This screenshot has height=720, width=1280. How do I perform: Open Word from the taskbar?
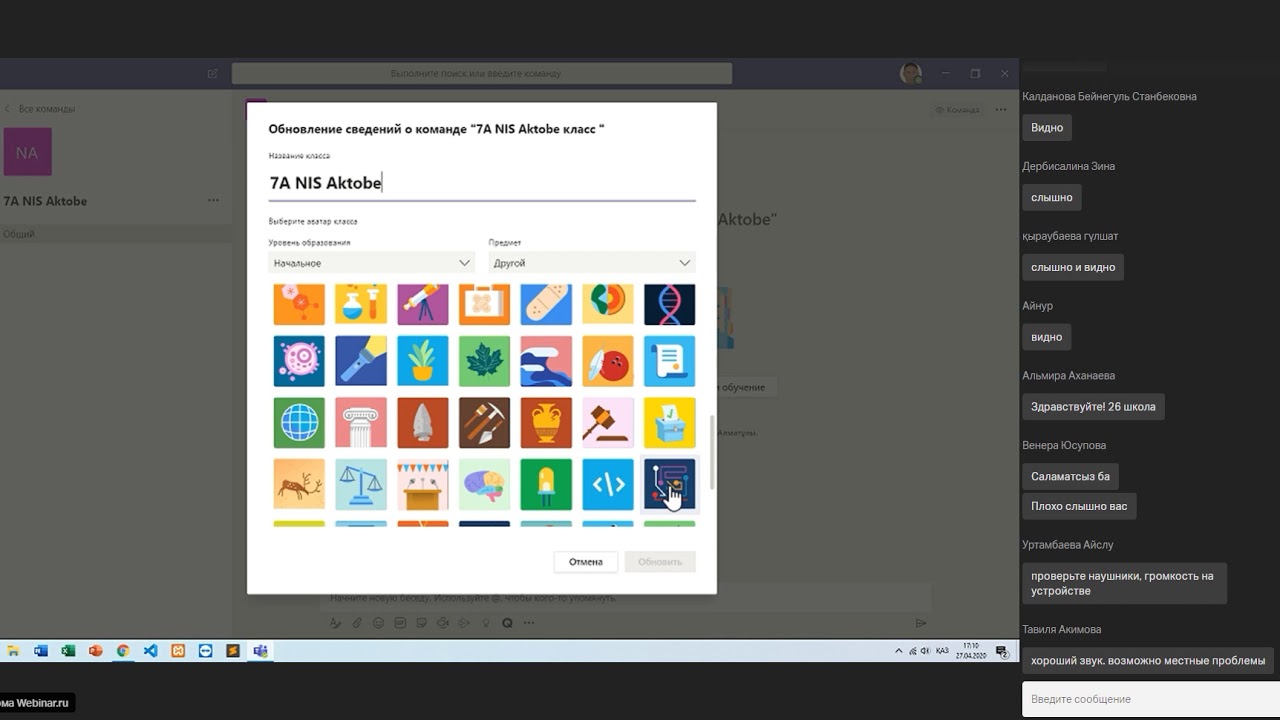point(41,650)
